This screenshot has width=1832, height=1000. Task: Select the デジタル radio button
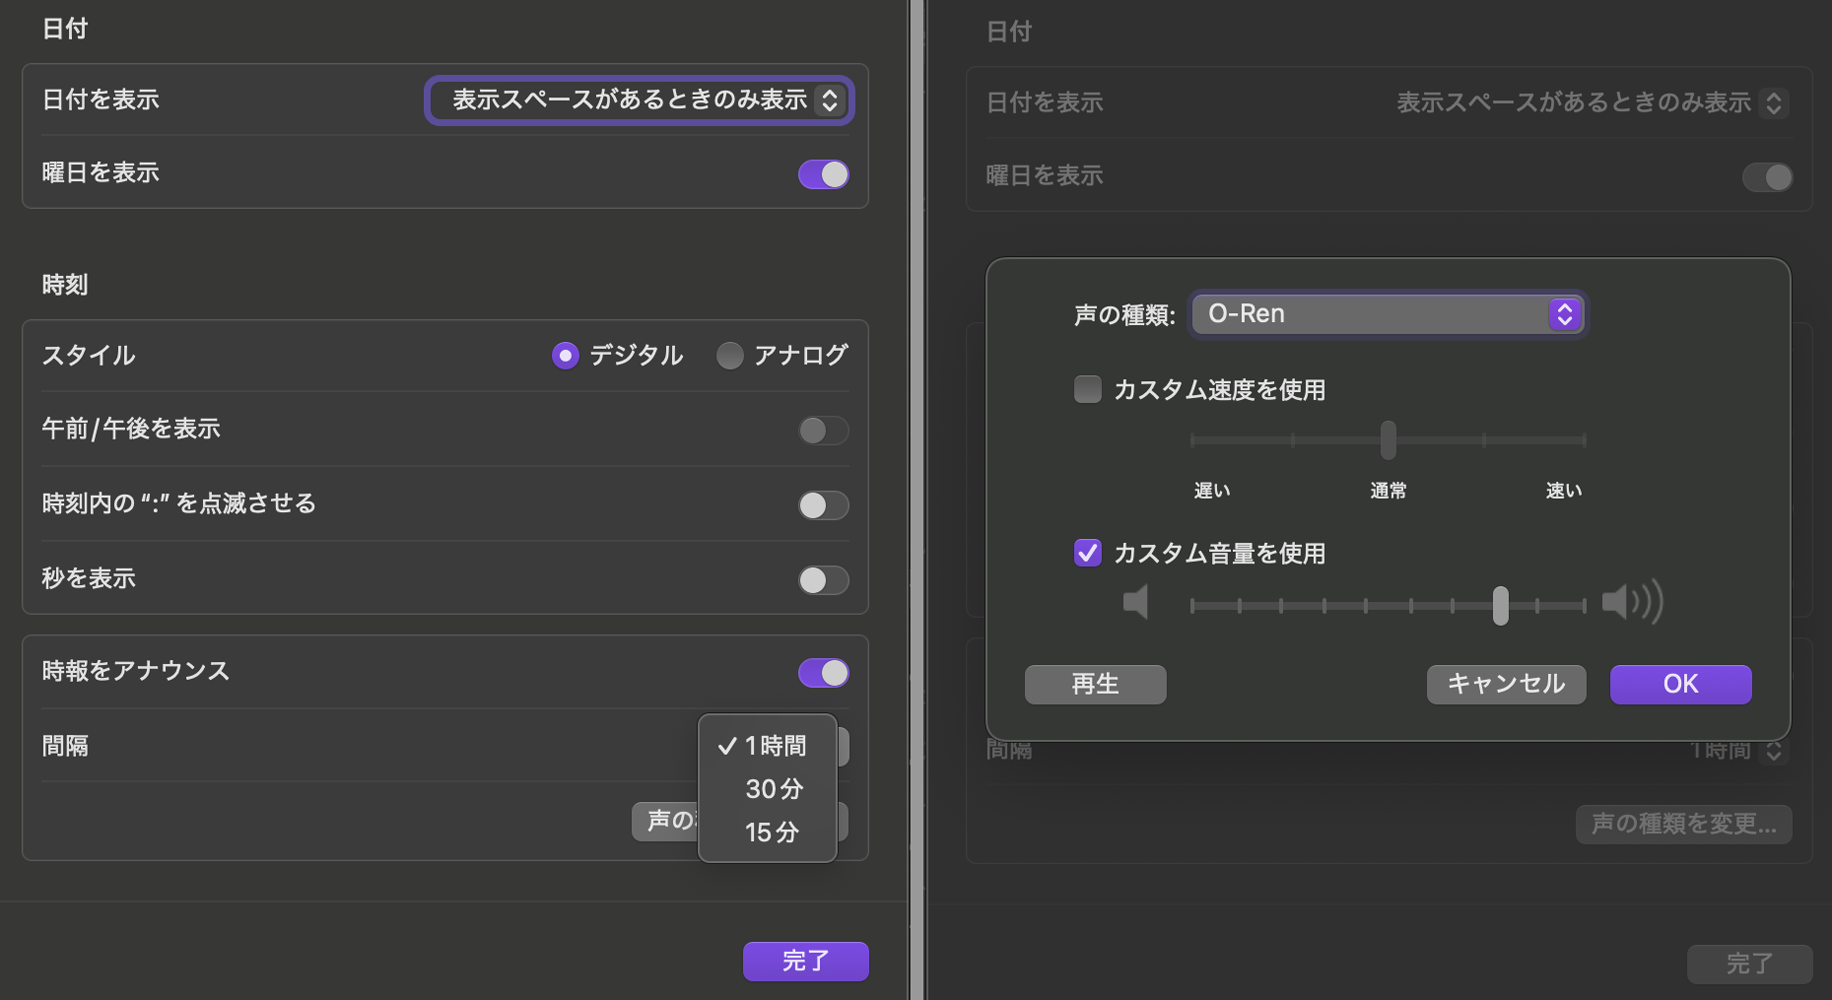point(565,356)
